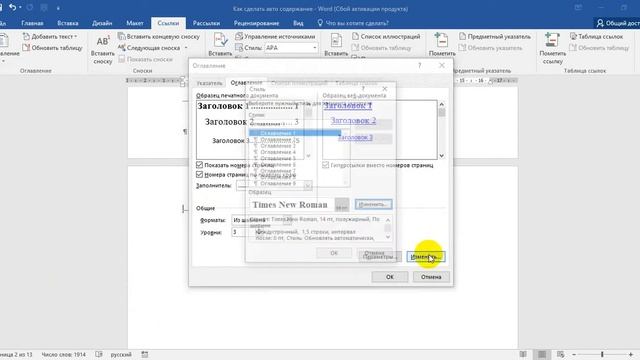640x360 pixels.
Task: Toggle Показать номера страниц checkbox
Action: tap(200, 165)
